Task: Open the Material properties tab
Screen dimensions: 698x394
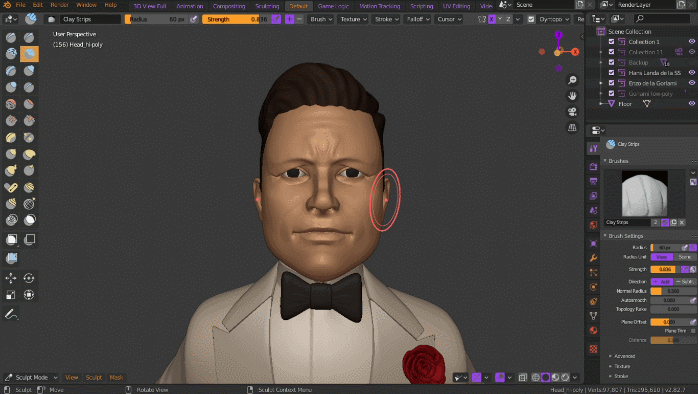Action: click(593, 330)
